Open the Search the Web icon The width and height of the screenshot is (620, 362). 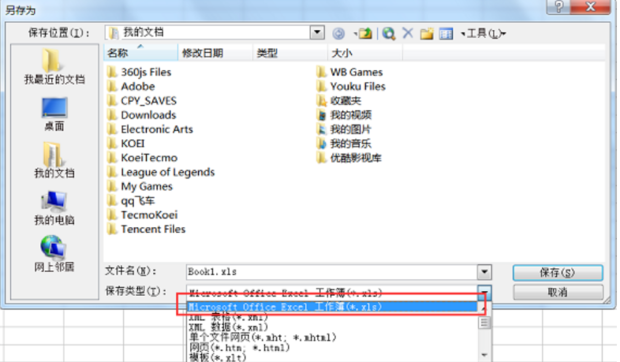(x=389, y=34)
